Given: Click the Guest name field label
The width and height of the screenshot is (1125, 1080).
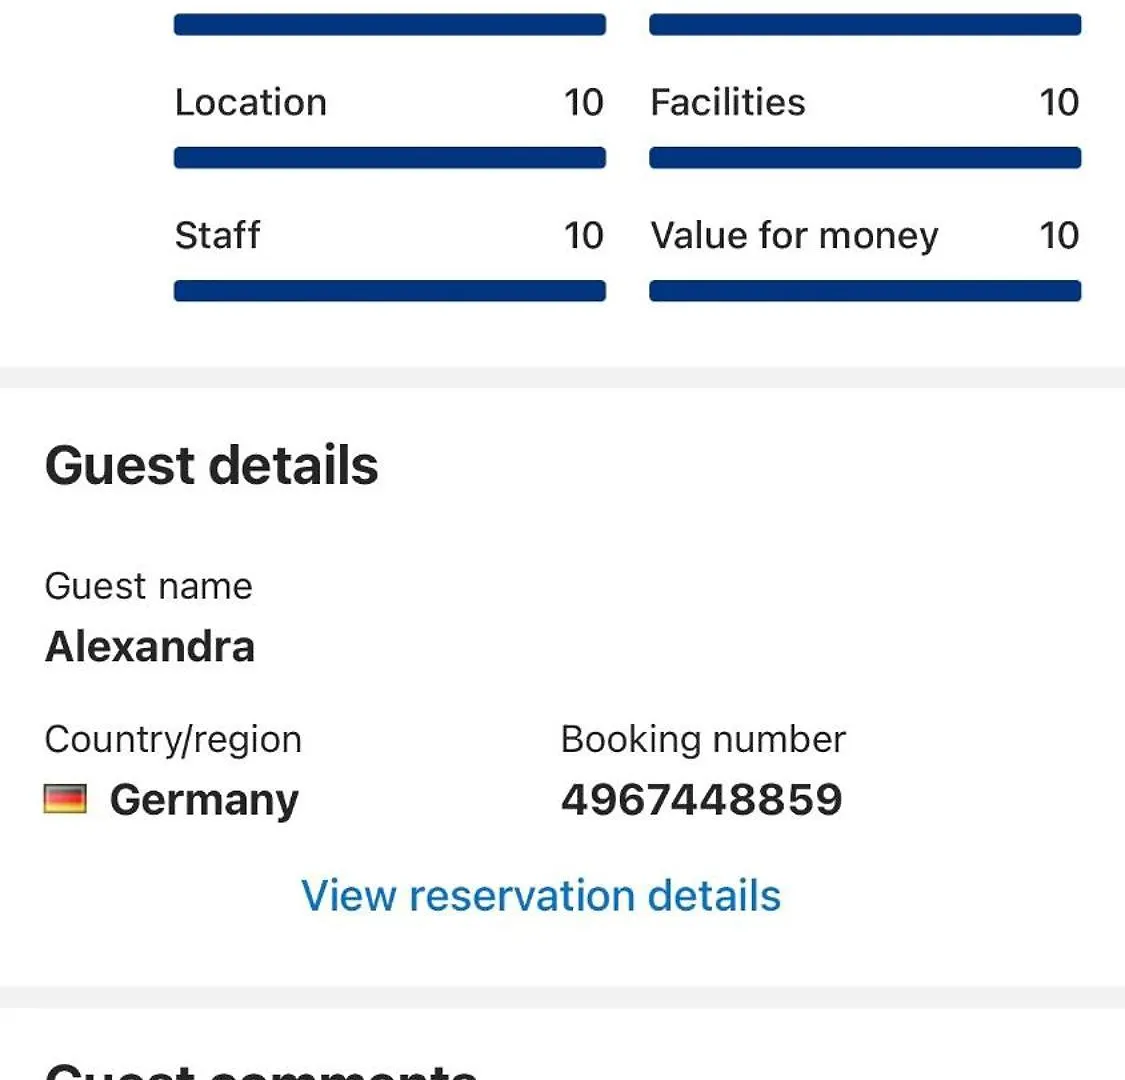Looking at the screenshot, I should point(149,586).
